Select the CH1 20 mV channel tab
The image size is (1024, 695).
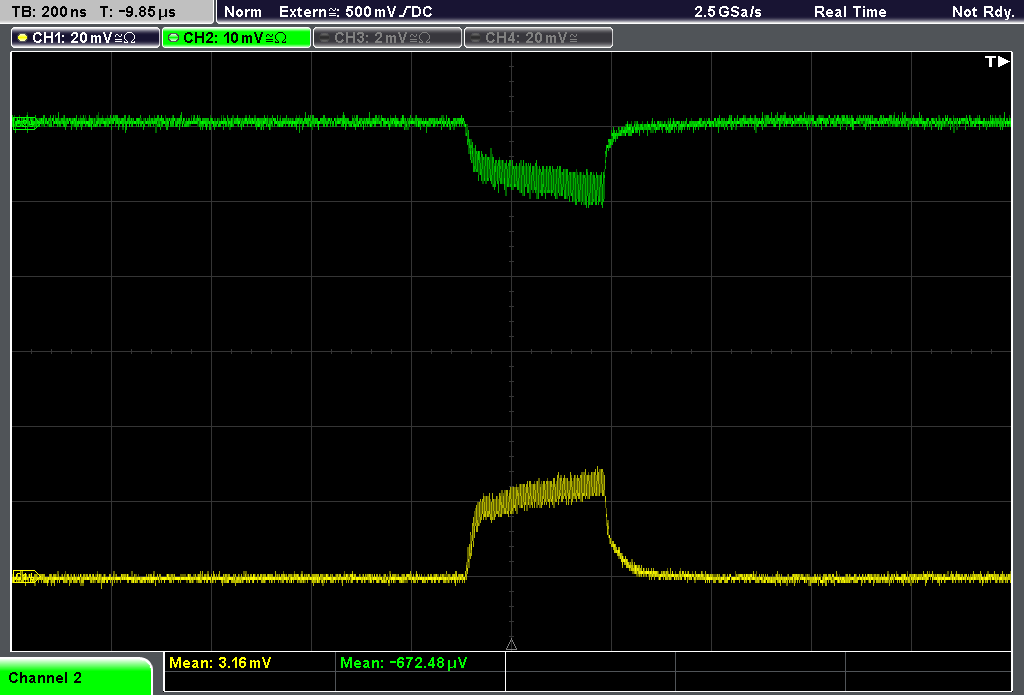[86, 38]
